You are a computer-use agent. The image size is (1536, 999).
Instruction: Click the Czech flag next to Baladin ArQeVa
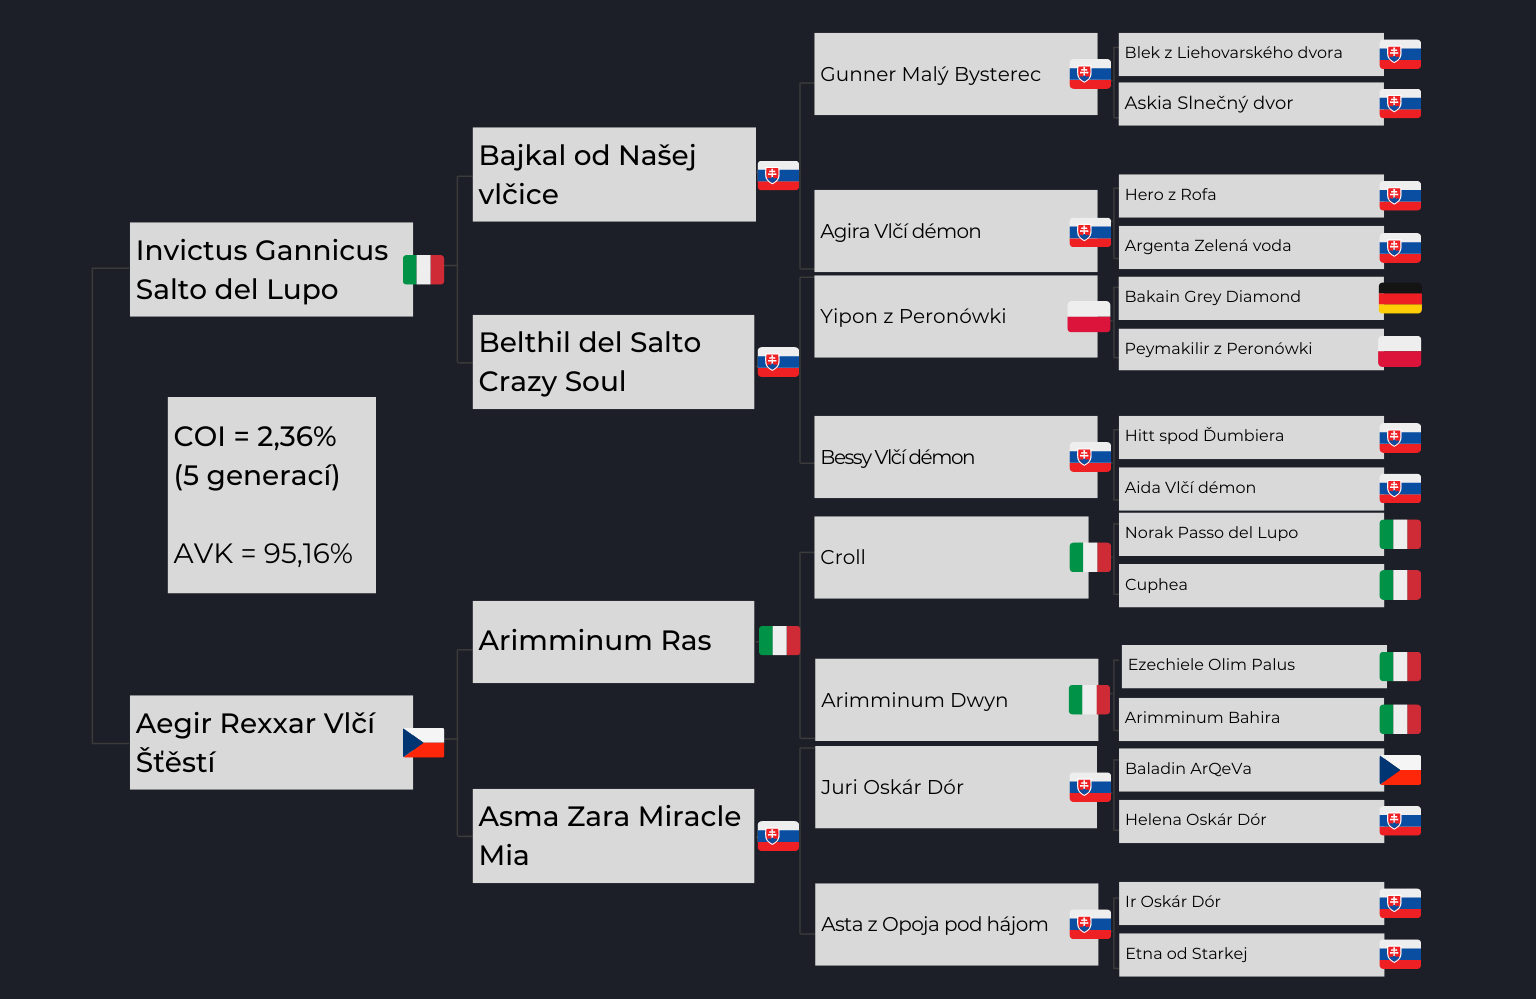1400,770
